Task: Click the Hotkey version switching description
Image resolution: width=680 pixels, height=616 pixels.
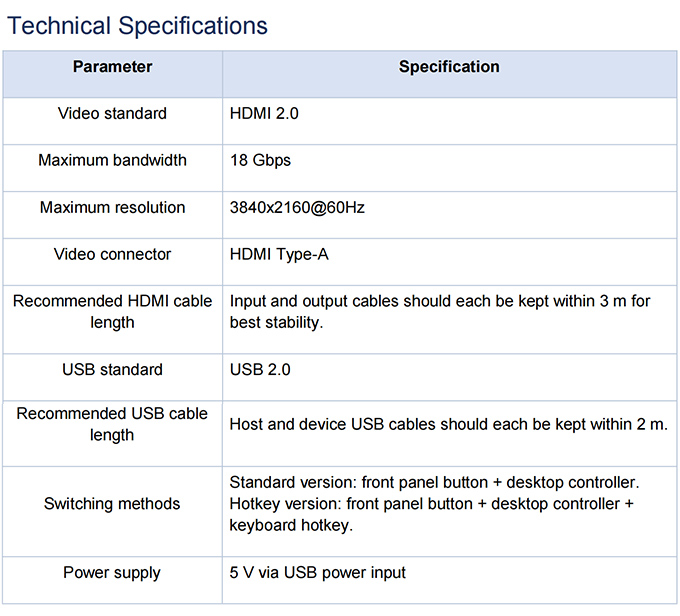Action: coord(431,514)
